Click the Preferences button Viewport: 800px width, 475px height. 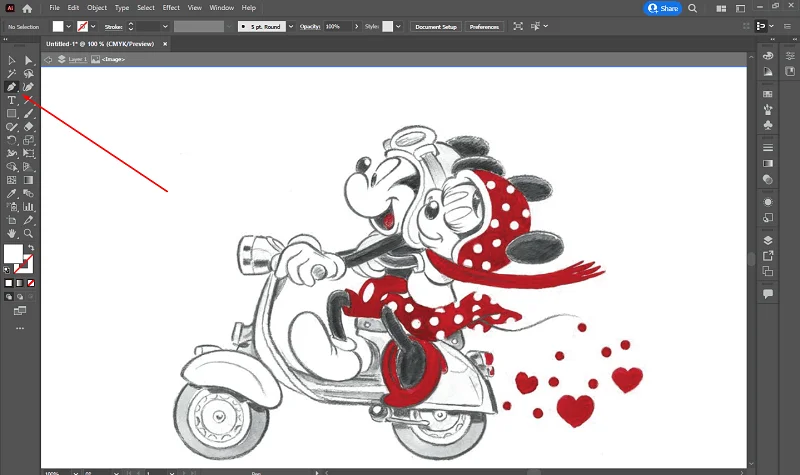coord(484,27)
